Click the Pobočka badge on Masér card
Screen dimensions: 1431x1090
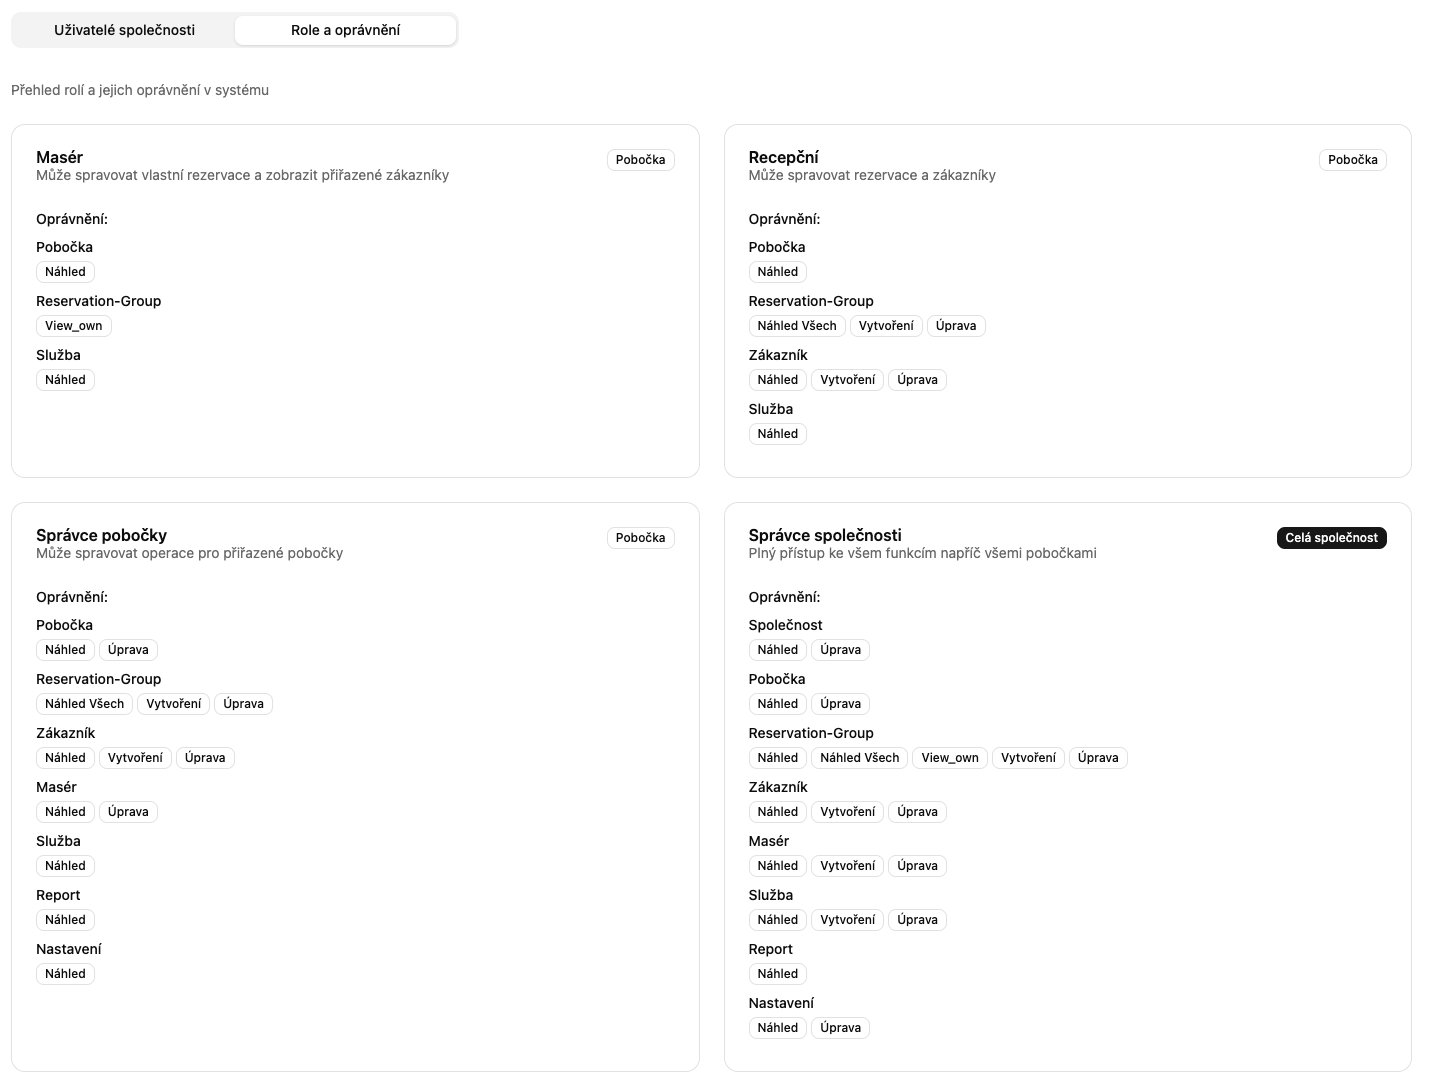640,160
